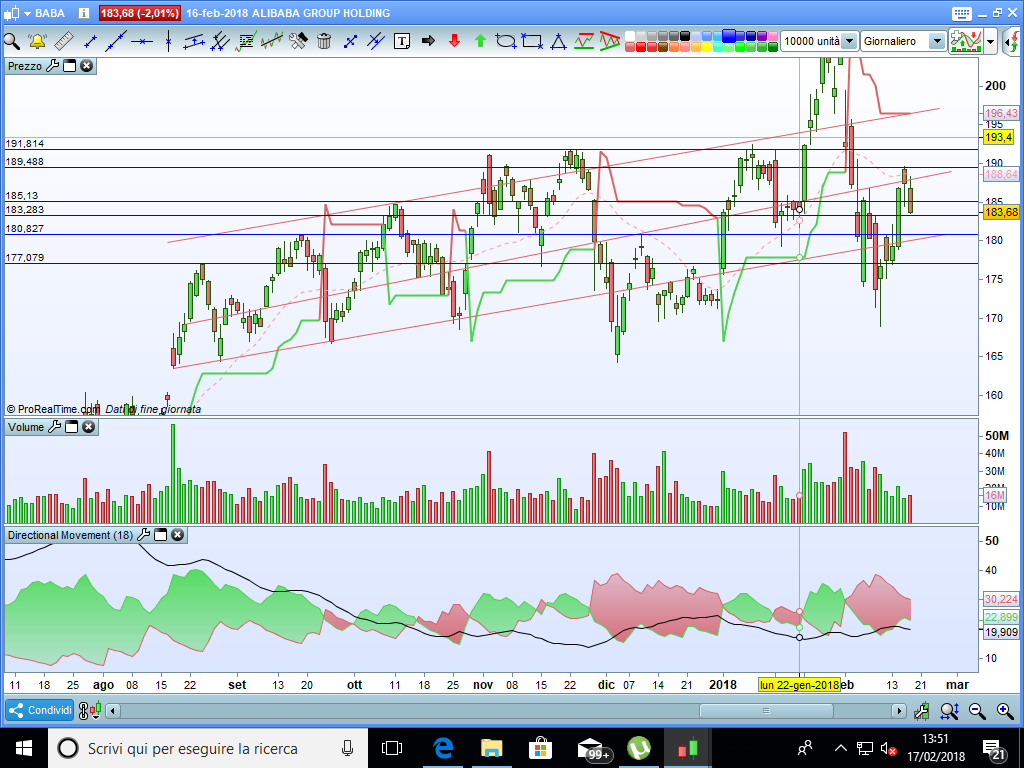This screenshot has height=768, width=1024.
Task: Expand the indicators button dropdown arrow
Action: pos(990,41)
